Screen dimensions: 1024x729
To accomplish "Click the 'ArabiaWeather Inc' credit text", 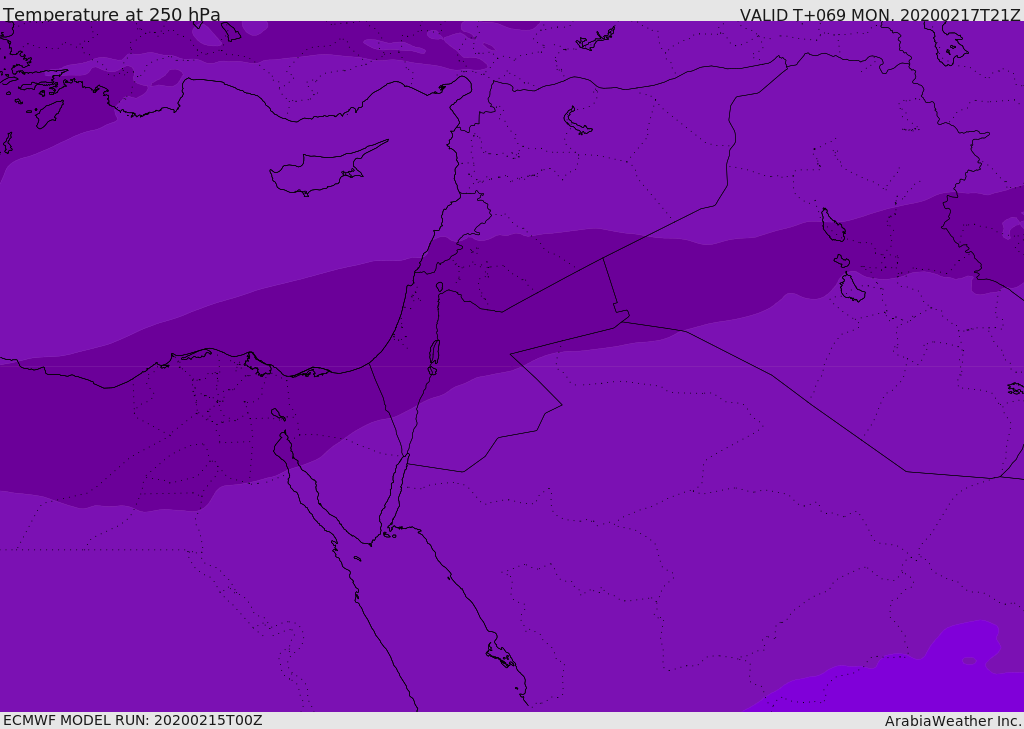I will coord(953,721).
